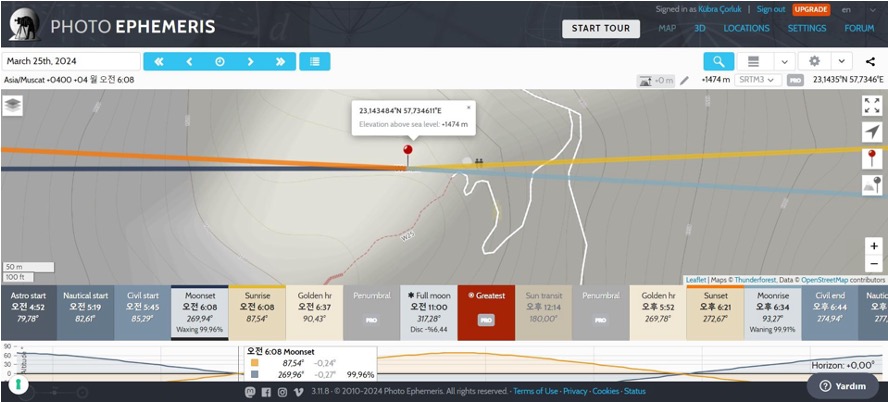Viewport: 888px width, 402px height.
Task: Jump to current time clock icon
Action: (x=219, y=61)
